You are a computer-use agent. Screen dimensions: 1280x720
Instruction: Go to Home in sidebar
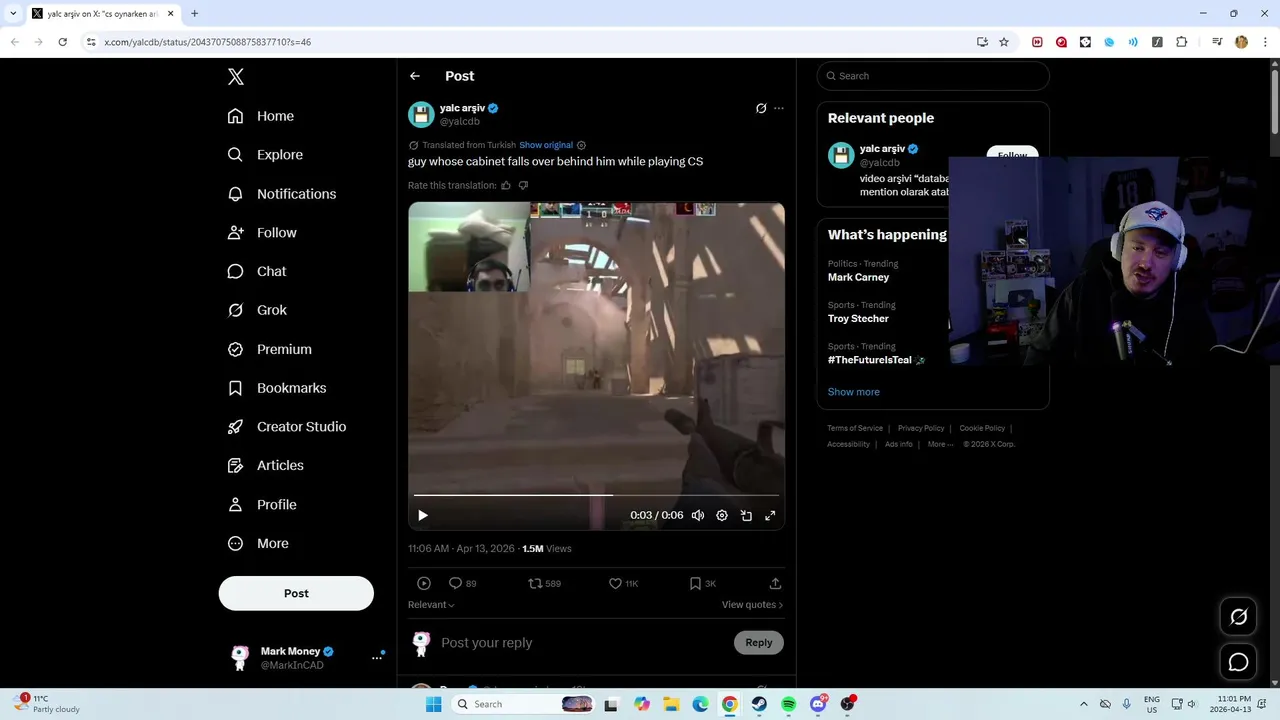261,116
